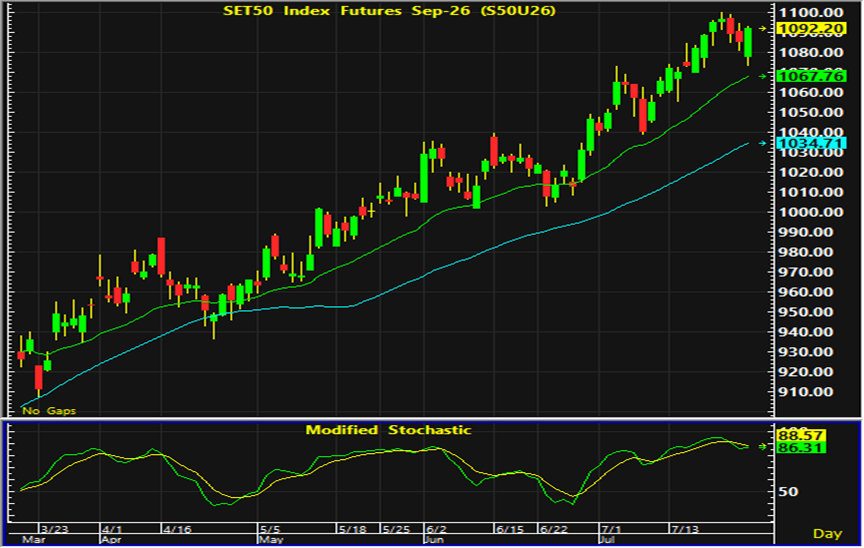Screen dimensions: 864x548
Task: Click the cyan 1034.71 moving average label
Action: [x=811, y=143]
